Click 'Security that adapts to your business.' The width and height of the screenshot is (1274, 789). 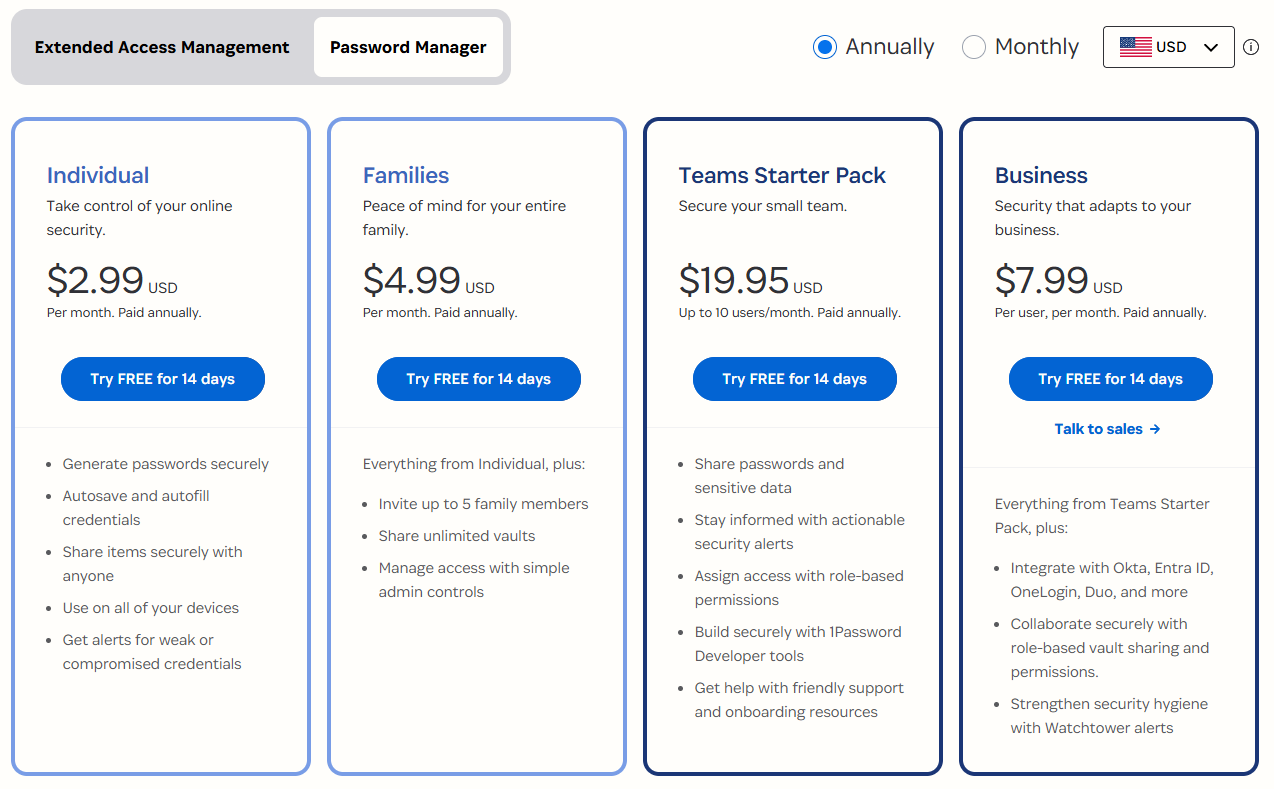click(1093, 218)
